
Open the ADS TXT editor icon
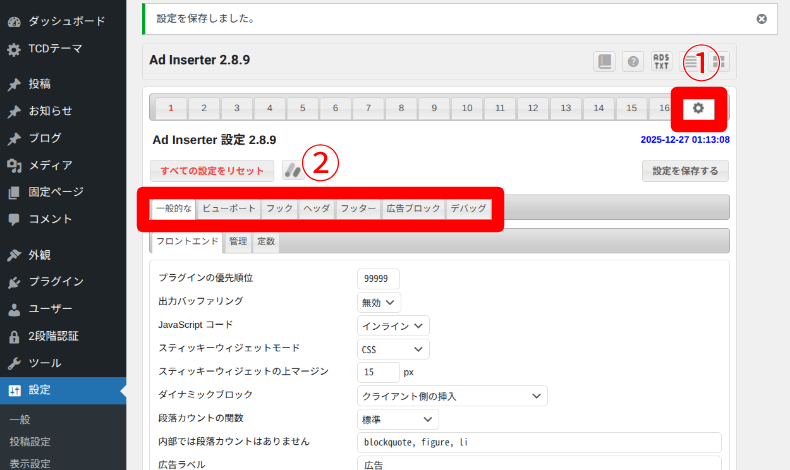coord(662,61)
